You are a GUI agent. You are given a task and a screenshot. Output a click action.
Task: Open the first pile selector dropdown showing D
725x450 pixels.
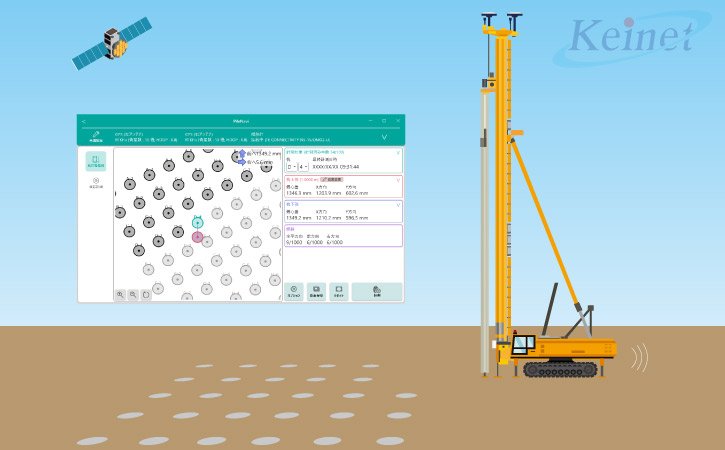pyautogui.click(x=292, y=166)
